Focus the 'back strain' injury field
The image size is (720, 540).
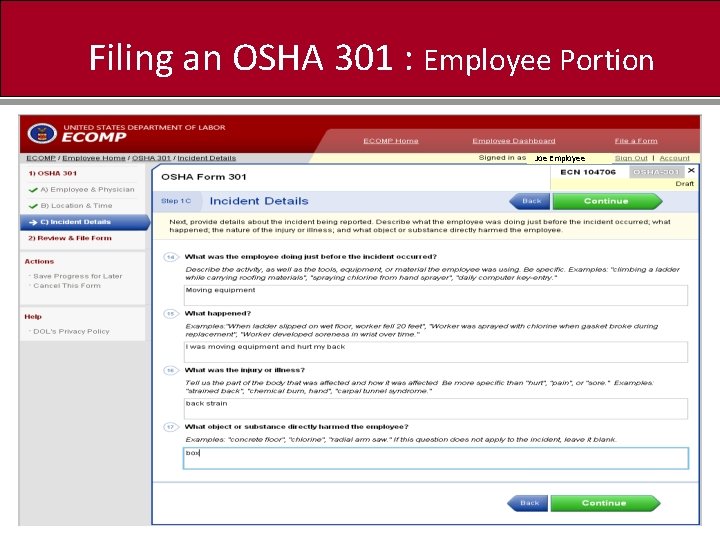point(436,408)
